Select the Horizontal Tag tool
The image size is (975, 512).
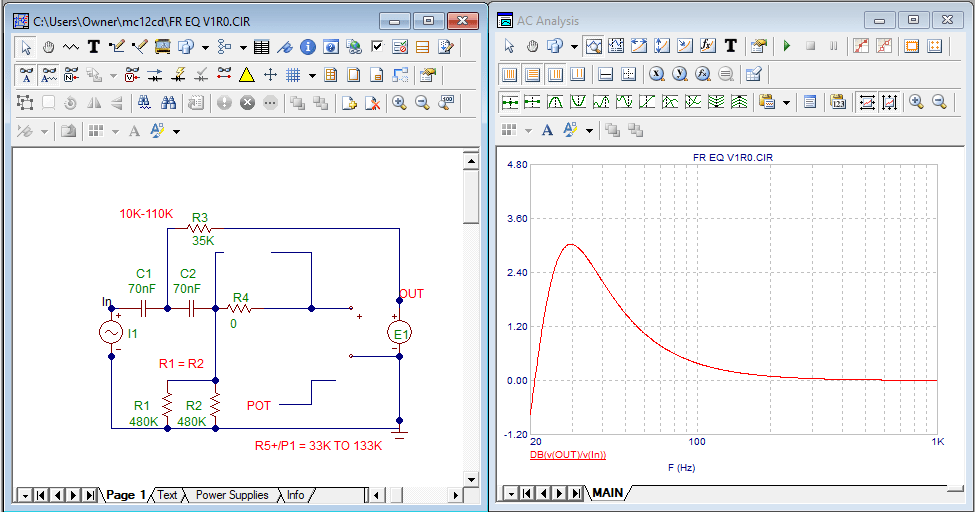coord(639,46)
